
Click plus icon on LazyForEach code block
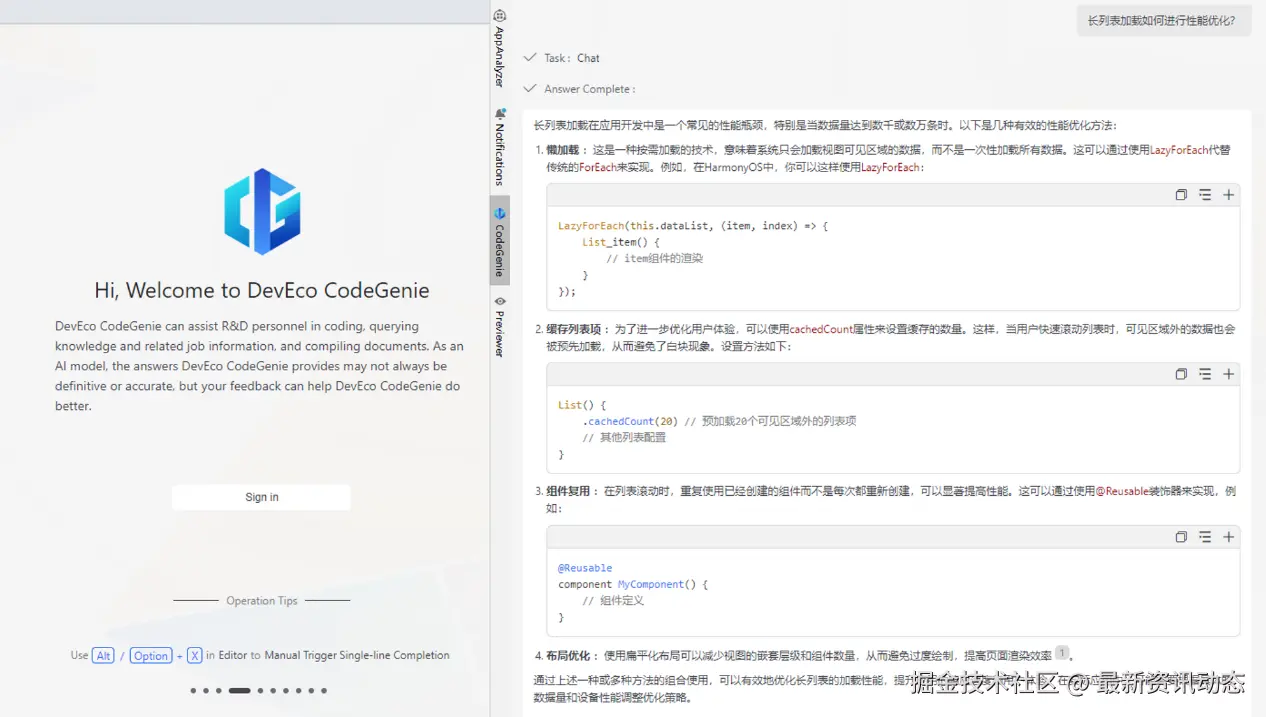(x=1229, y=195)
